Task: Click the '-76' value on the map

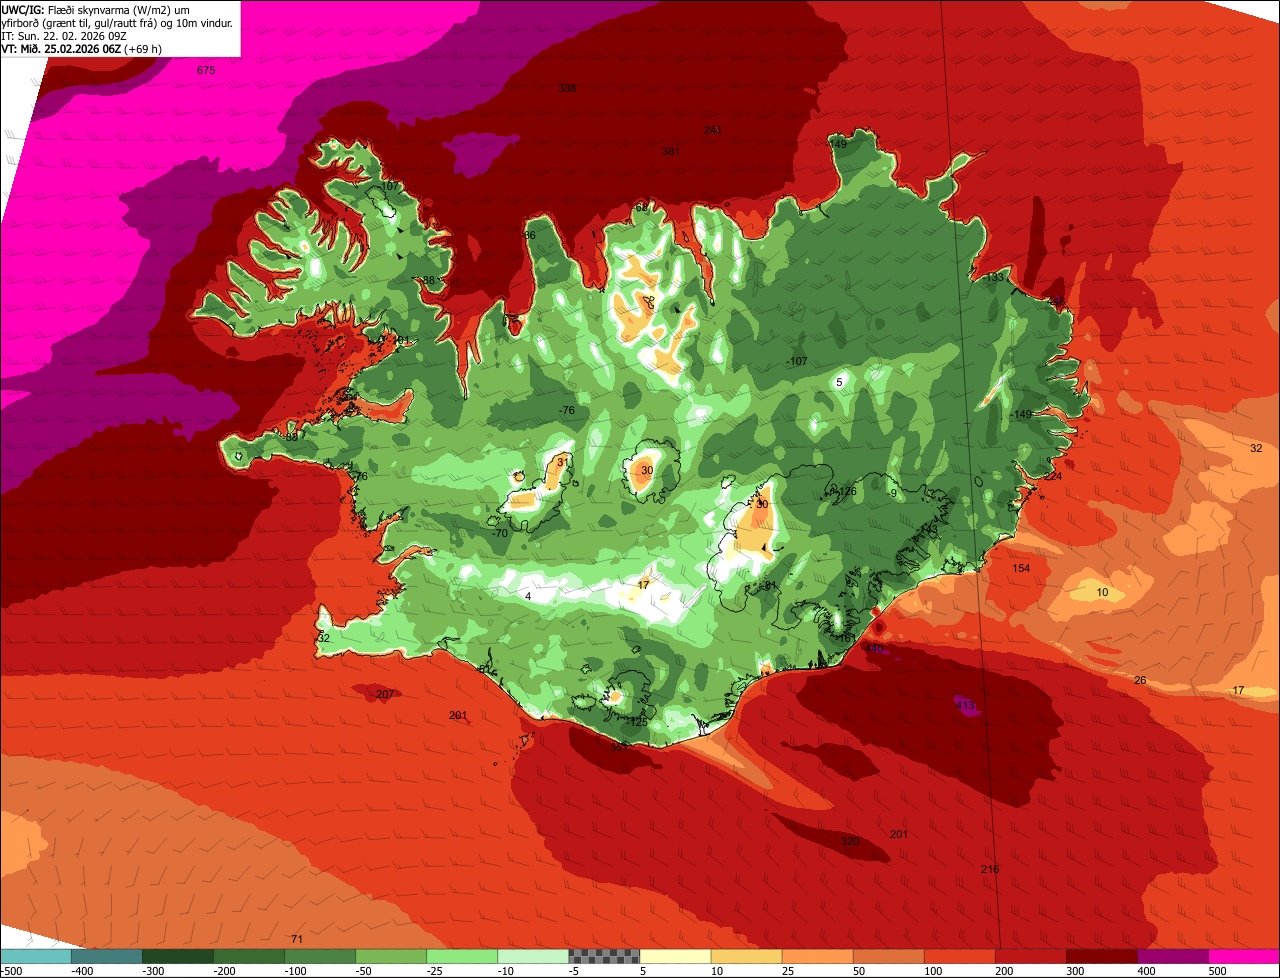Action: (567, 411)
